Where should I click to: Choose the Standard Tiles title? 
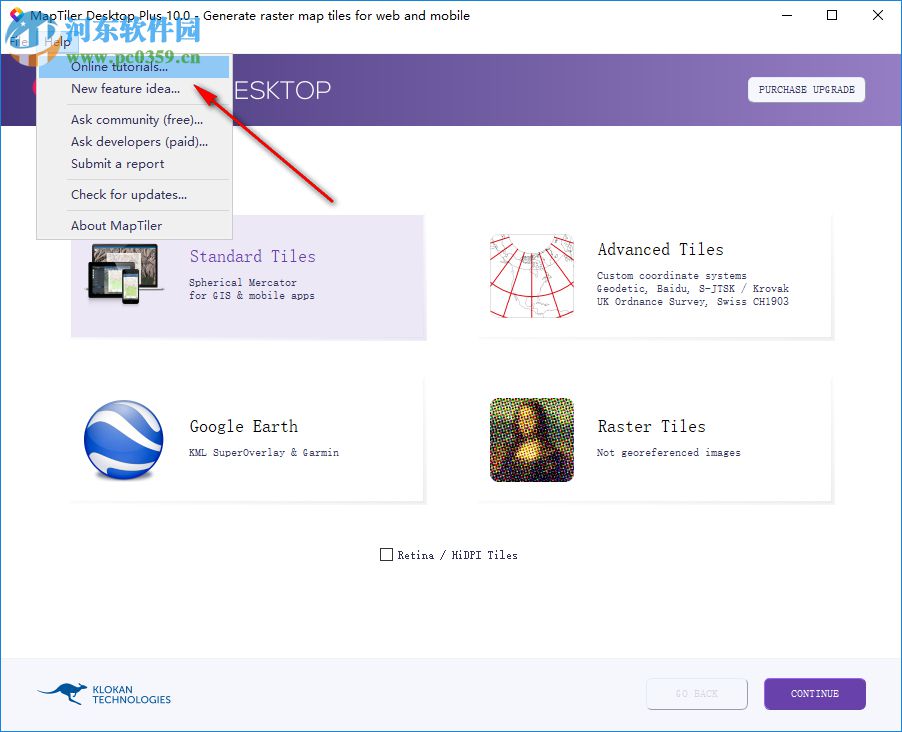[253, 256]
